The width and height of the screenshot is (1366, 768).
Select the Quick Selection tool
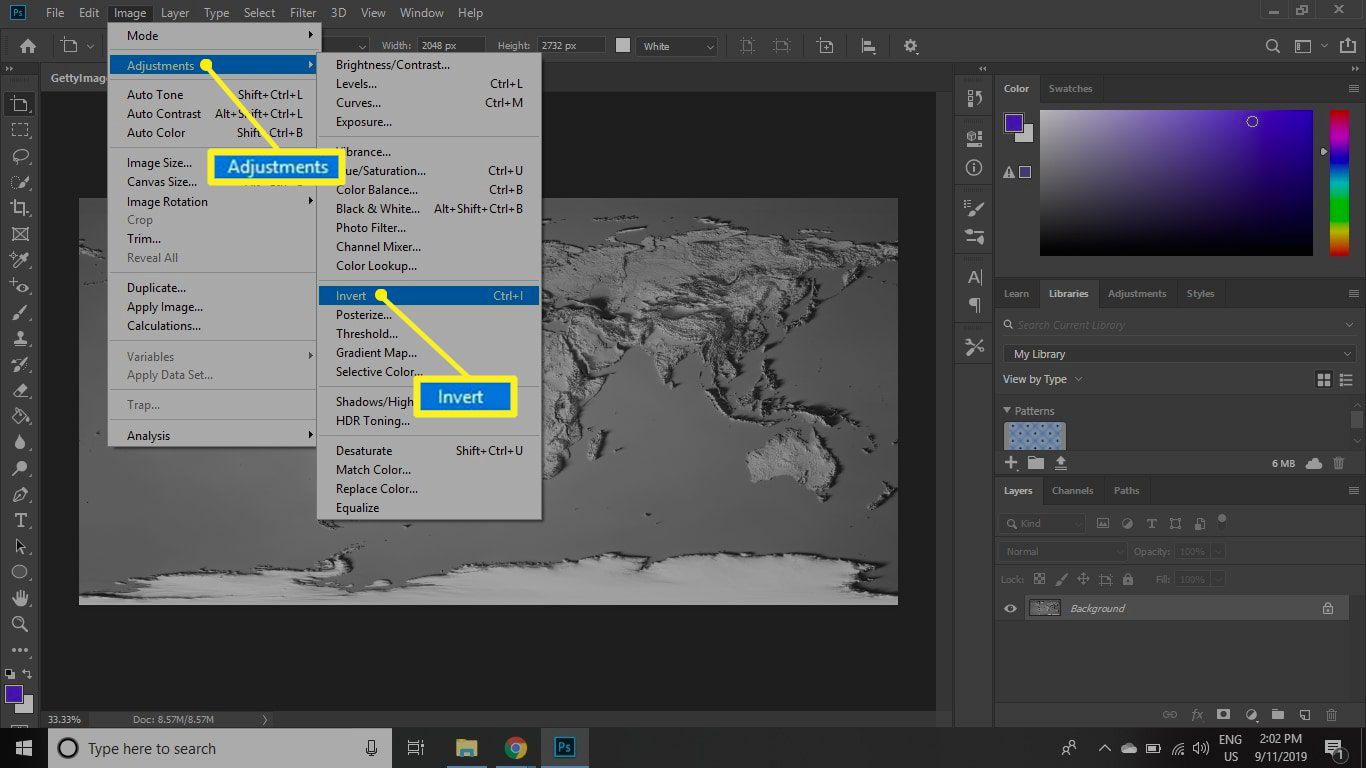point(19,182)
